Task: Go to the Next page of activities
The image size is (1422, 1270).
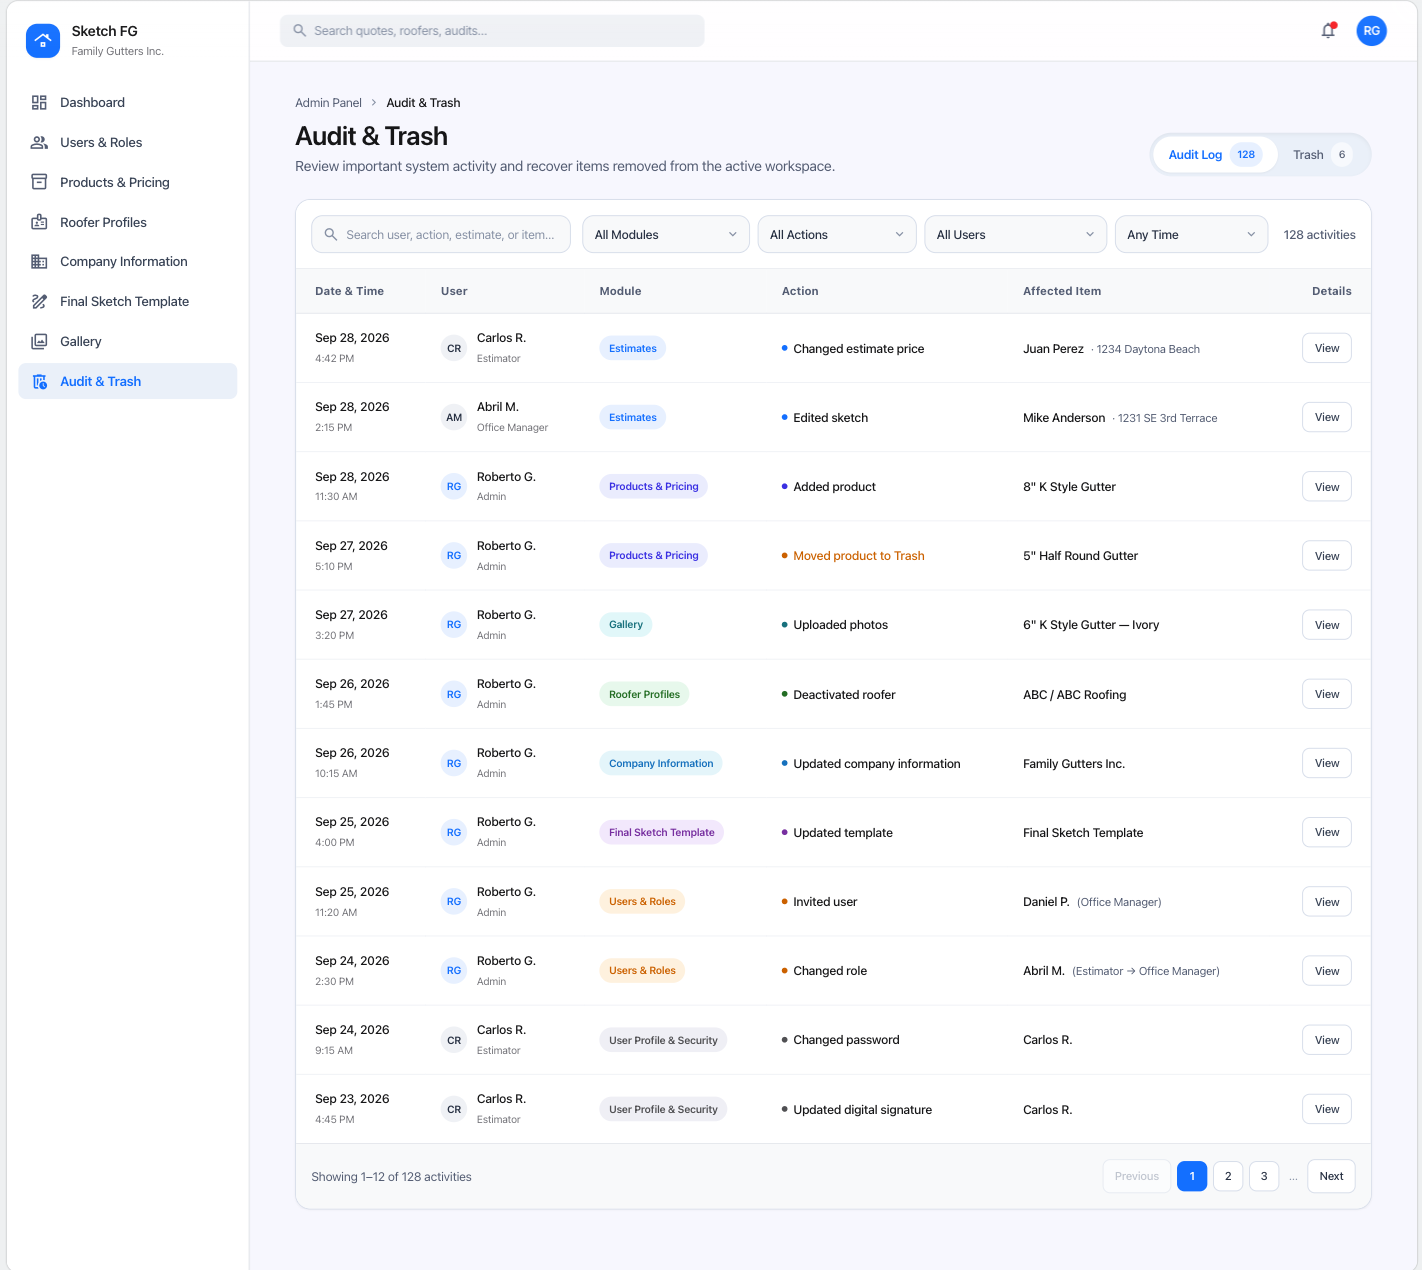Action: coord(1331,1176)
